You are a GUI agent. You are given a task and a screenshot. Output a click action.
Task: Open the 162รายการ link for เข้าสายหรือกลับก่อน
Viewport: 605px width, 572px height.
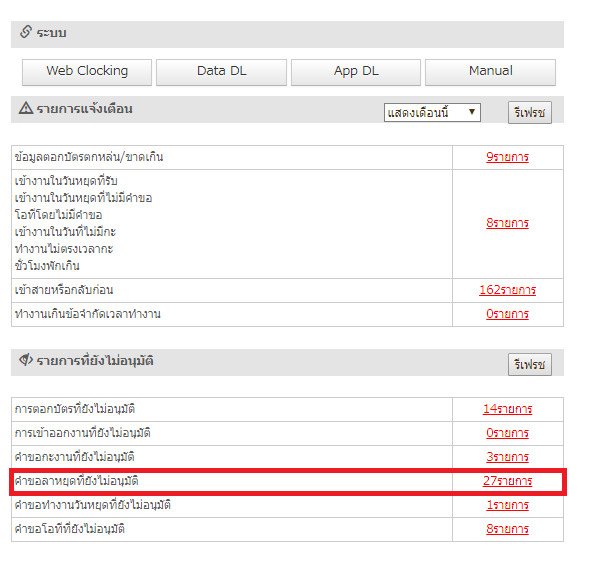pos(507,290)
